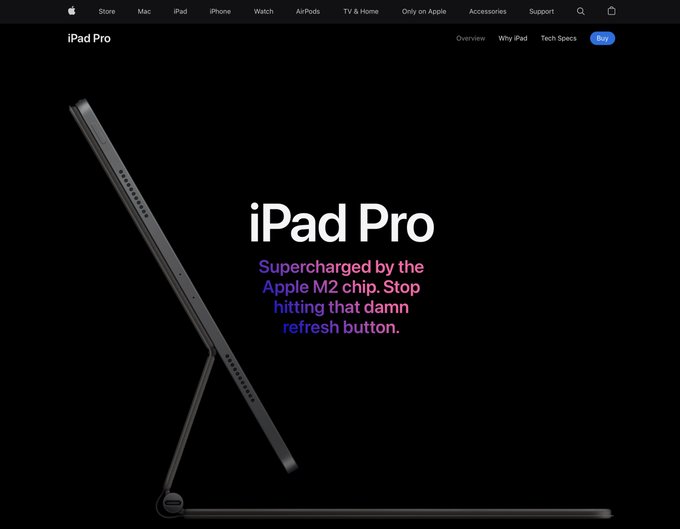Open the Why iPad link
Viewport: 680px width, 529px height.
[513, 38]
